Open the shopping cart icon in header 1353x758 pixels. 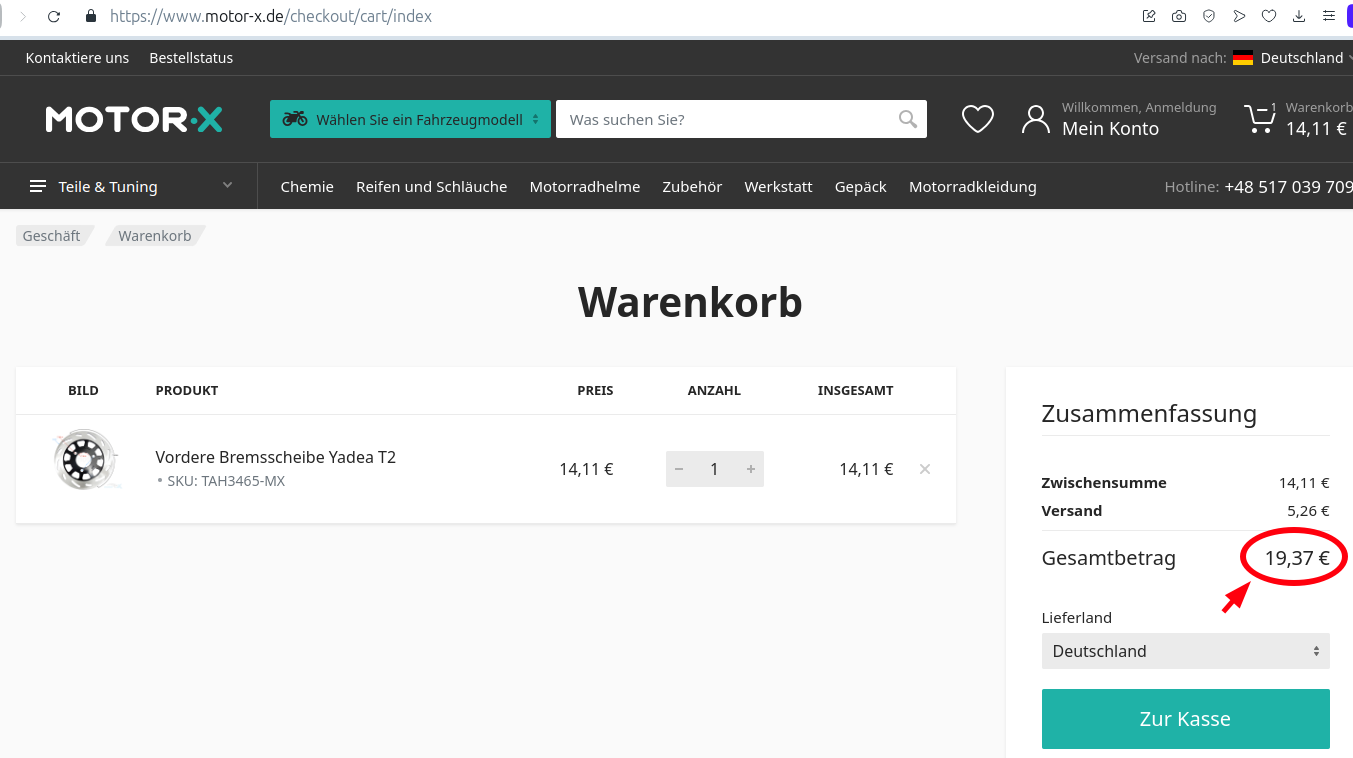(x=1260, y=119)
